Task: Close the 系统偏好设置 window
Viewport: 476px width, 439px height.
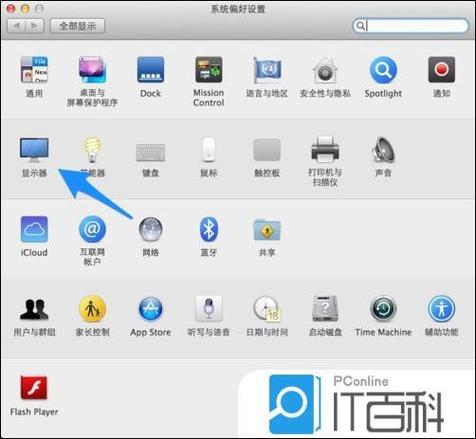Action: (x=11, y=9)
